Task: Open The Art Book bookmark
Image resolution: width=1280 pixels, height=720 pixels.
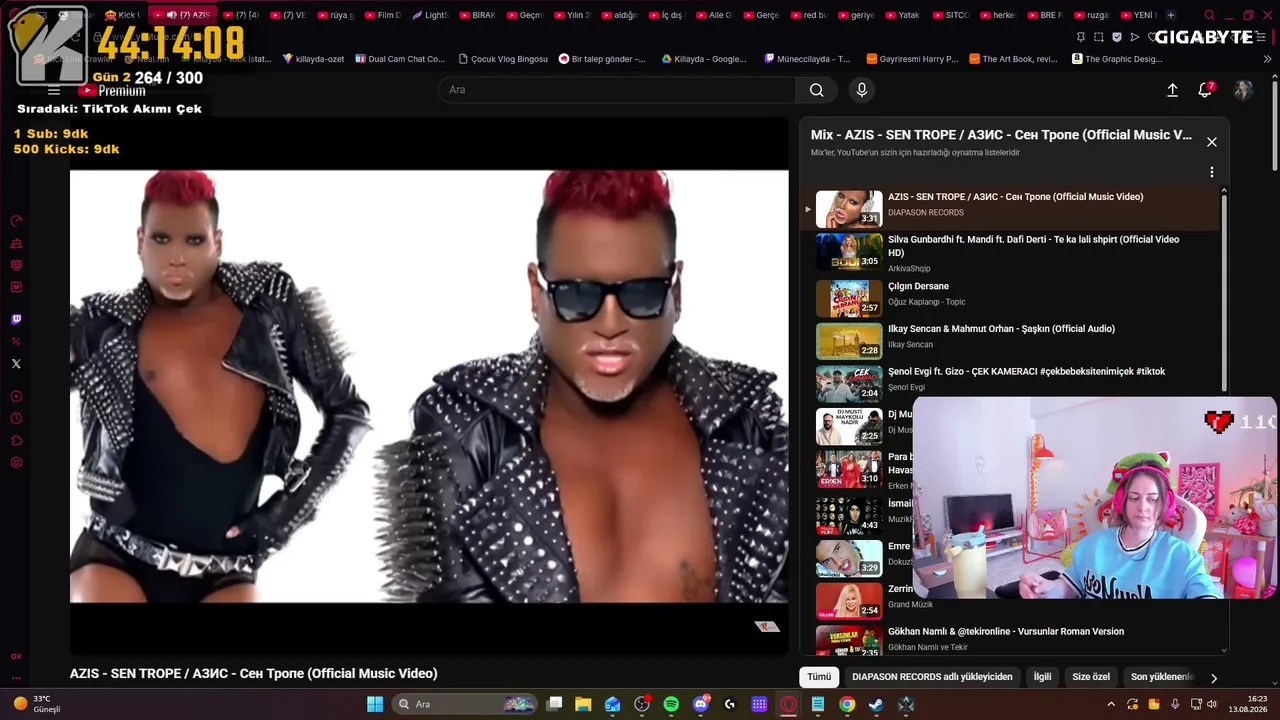Action: click(1013, 59)
